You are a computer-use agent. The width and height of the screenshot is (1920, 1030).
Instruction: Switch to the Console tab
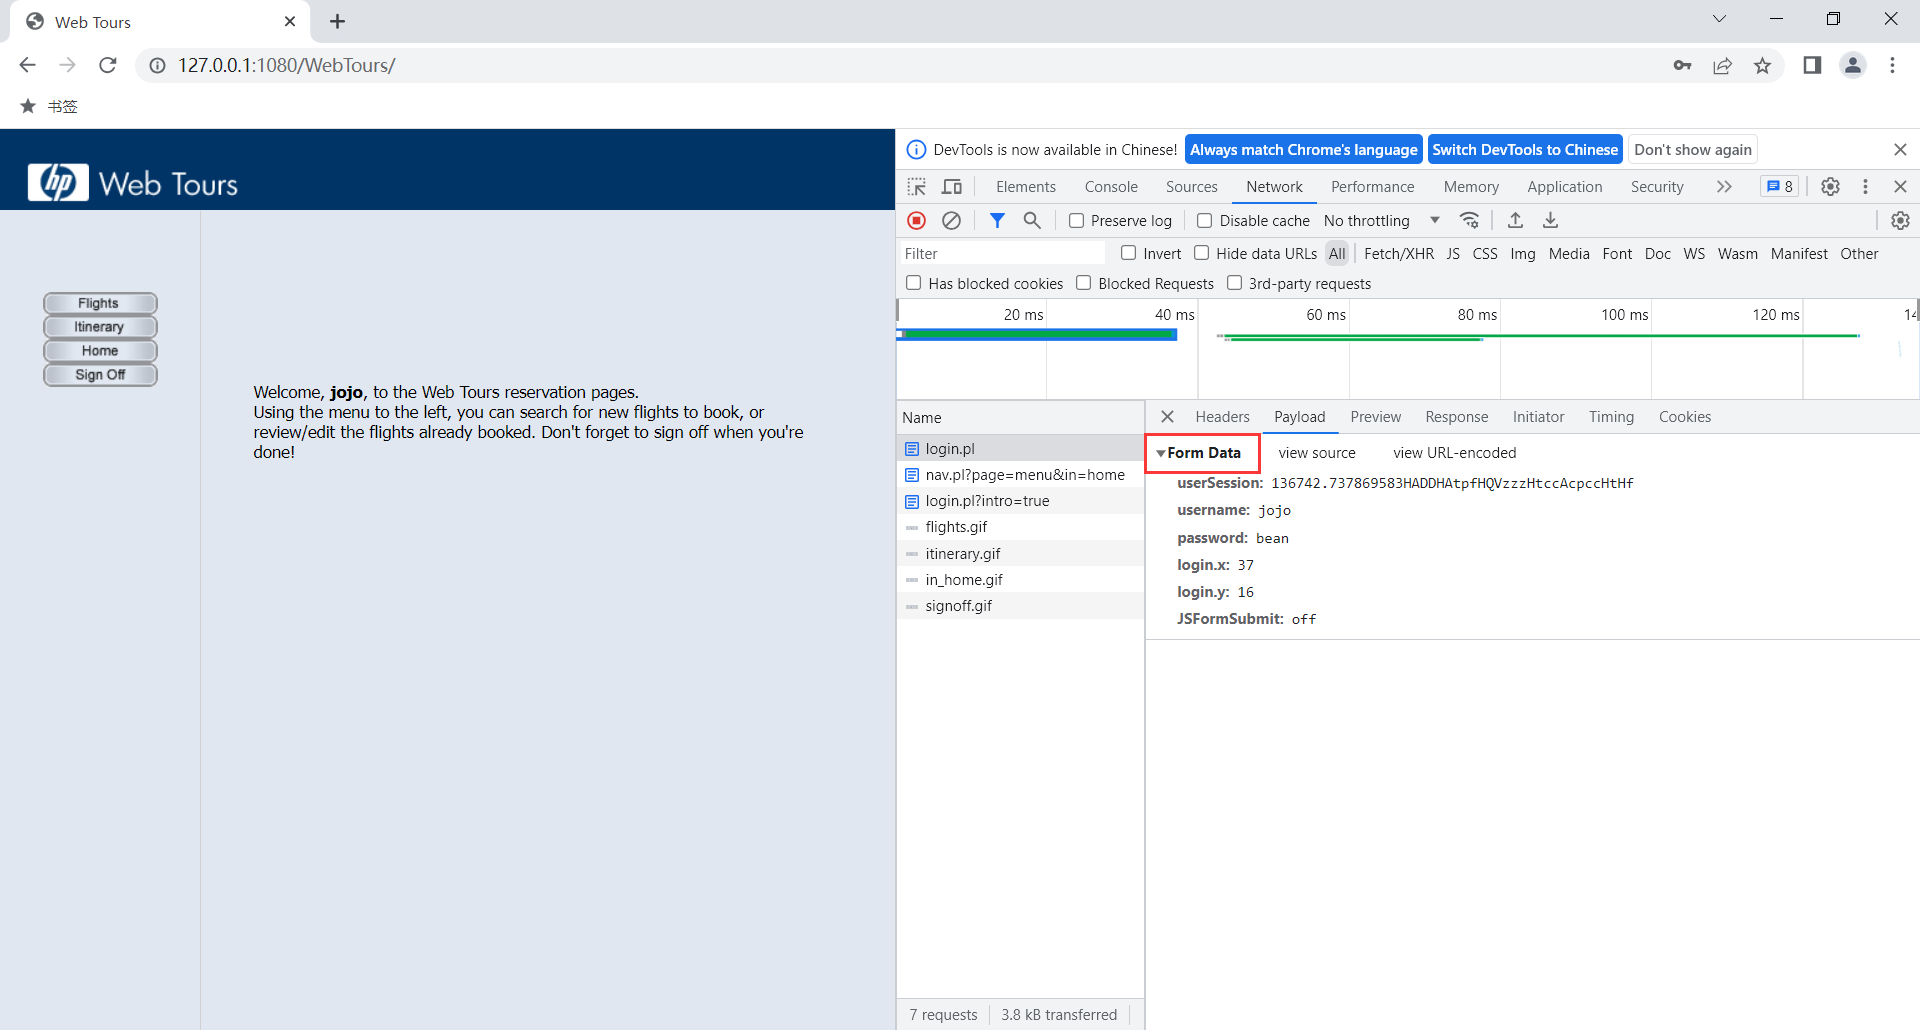[1111, 187]
